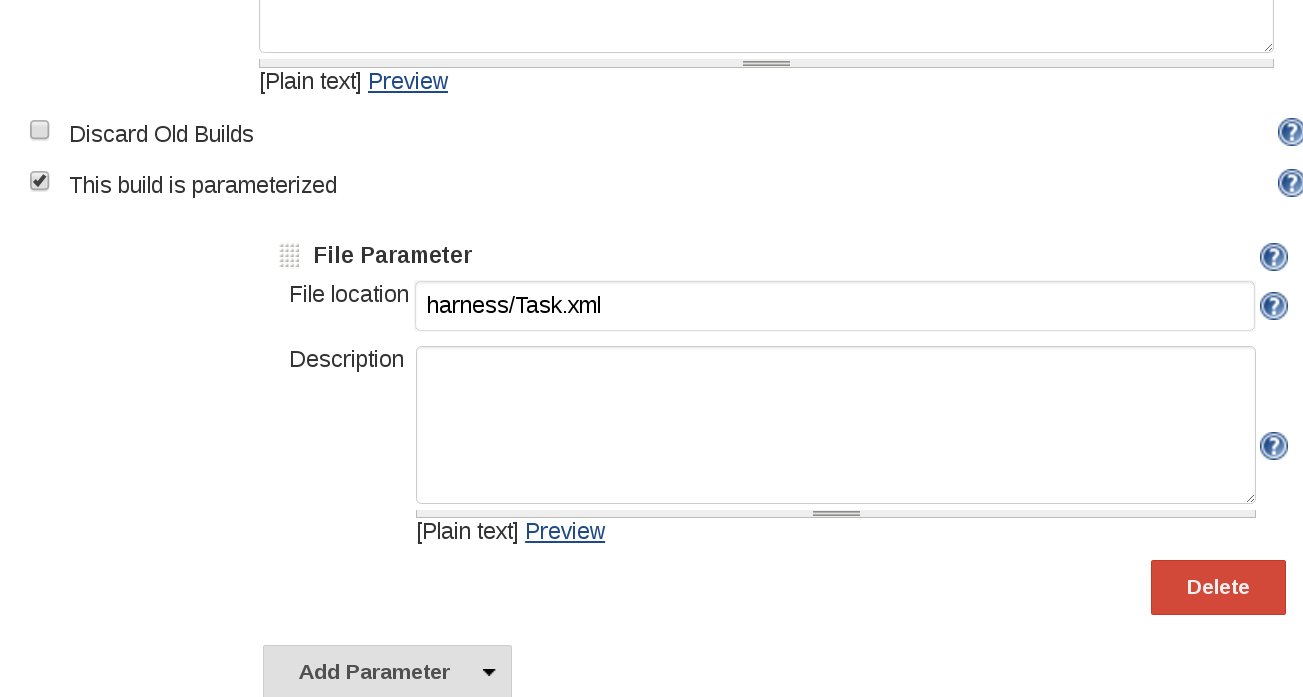
Task: Open help for Discard Old Builds
Action: pos(1290,133)
